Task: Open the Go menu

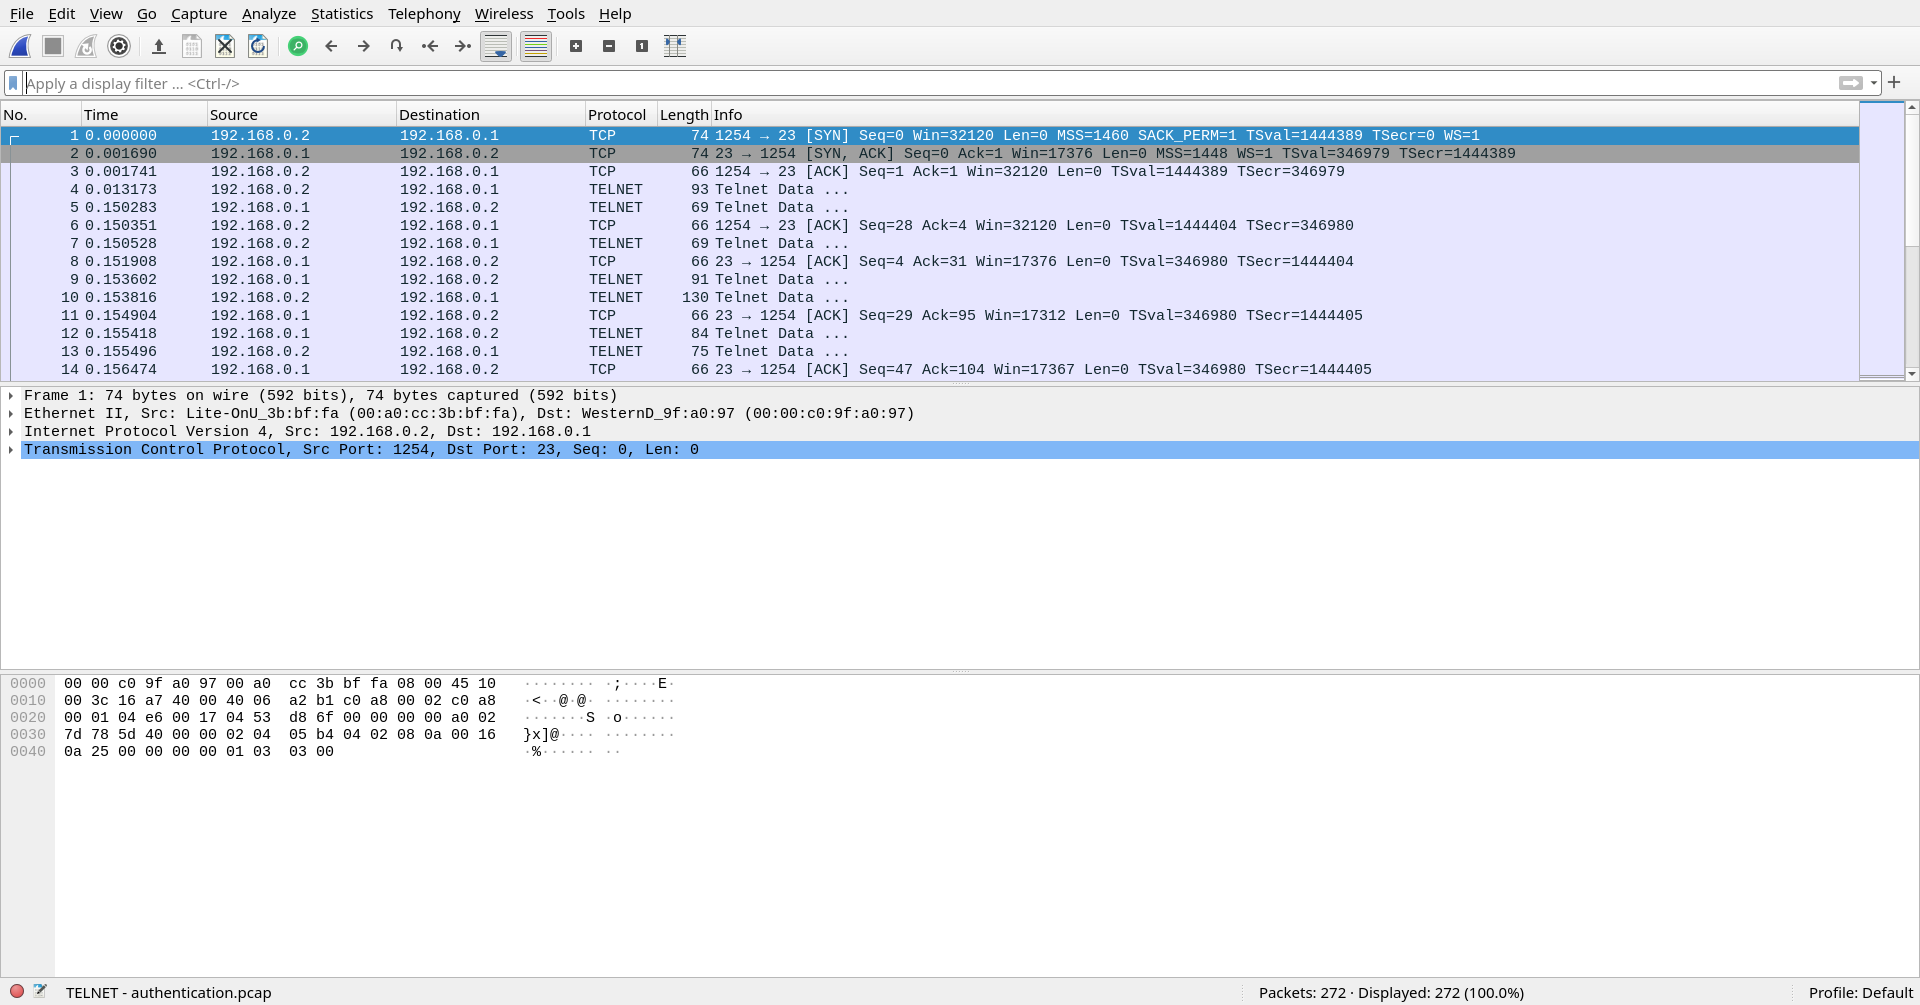Action: [x=147, y=14]
